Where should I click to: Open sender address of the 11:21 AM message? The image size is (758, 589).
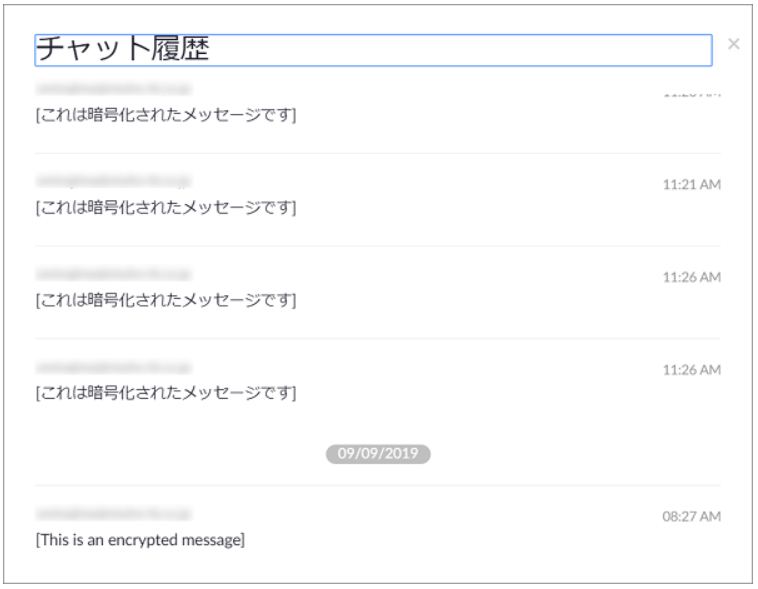(x=113, y=181)
